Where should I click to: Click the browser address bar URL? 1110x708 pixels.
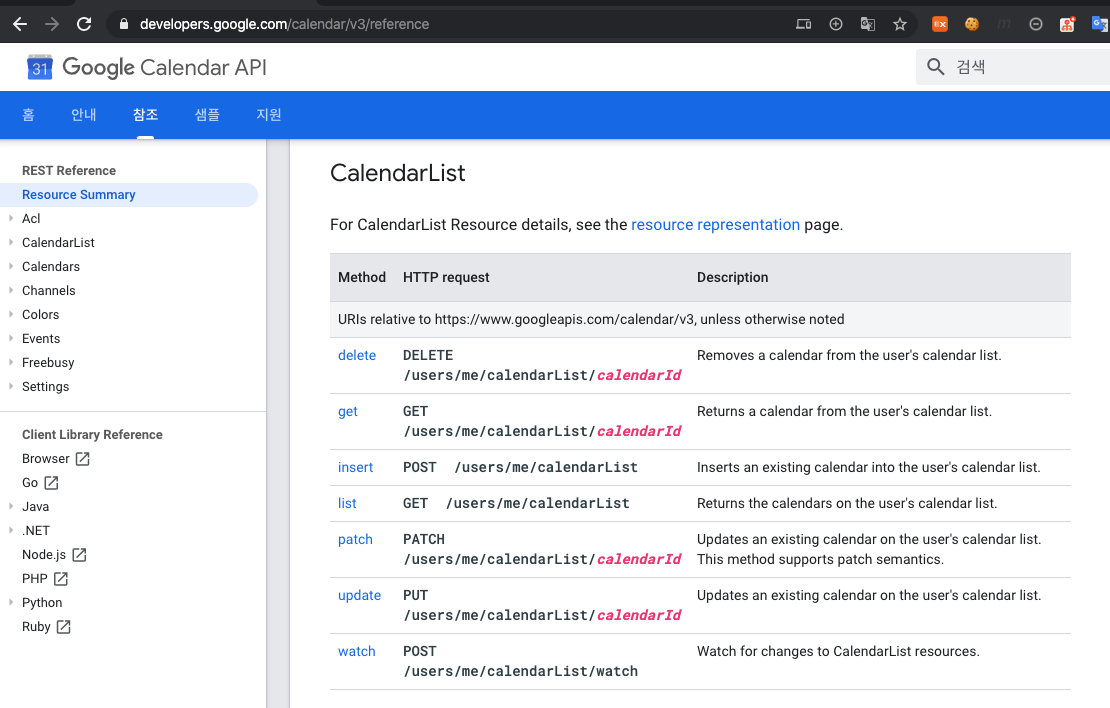(285, 24)
